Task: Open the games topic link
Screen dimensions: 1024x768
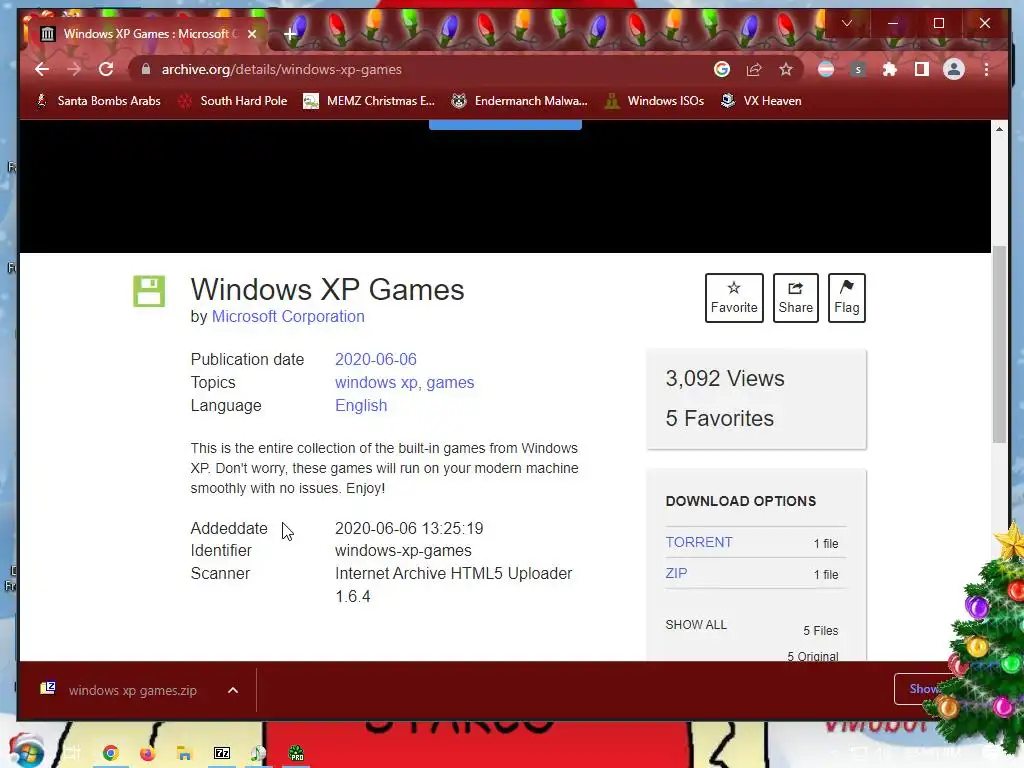Action: (x=450, y=383)
